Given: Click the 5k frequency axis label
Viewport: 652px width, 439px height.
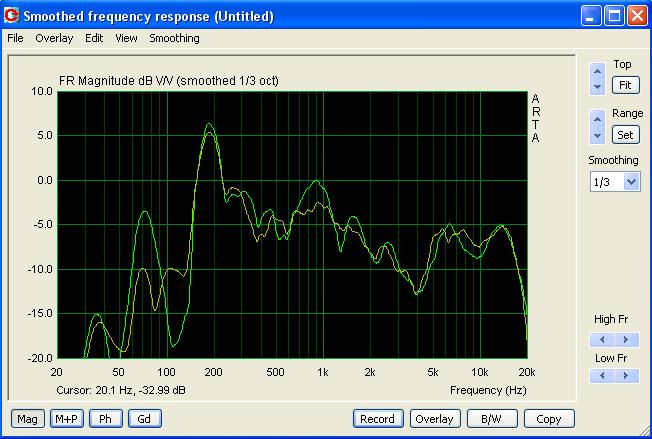Looking at the screenshot, I should click(433, 372).
